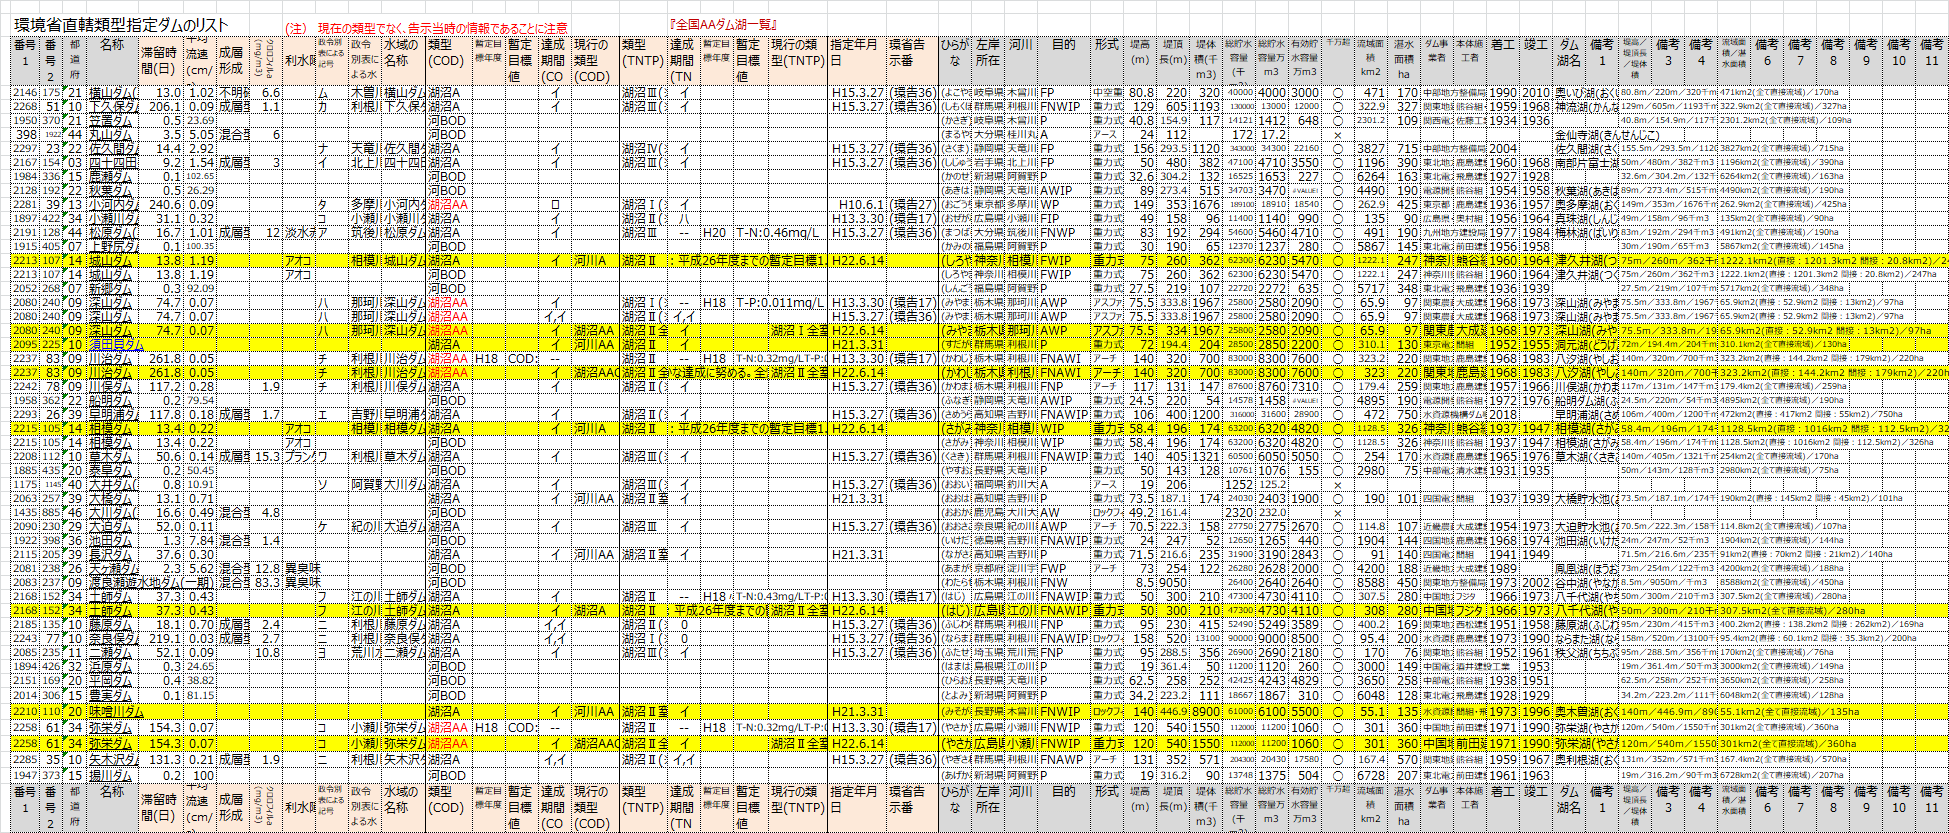This screenshot has height=833, width=1949.
Task: Select the 谷中湖 dam lake name cell
Action: click(x=1585, y=582)
